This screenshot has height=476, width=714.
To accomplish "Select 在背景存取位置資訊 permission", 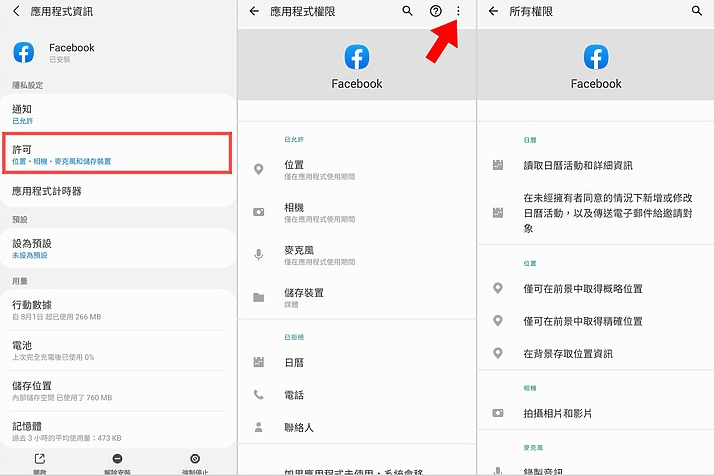I will pyautogui.click(x=596, y=353).
